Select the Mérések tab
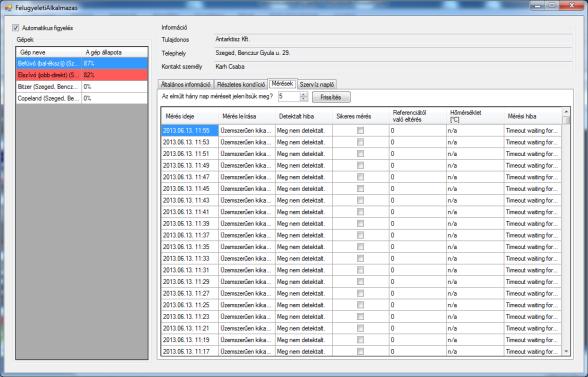 tap(283, 84)
